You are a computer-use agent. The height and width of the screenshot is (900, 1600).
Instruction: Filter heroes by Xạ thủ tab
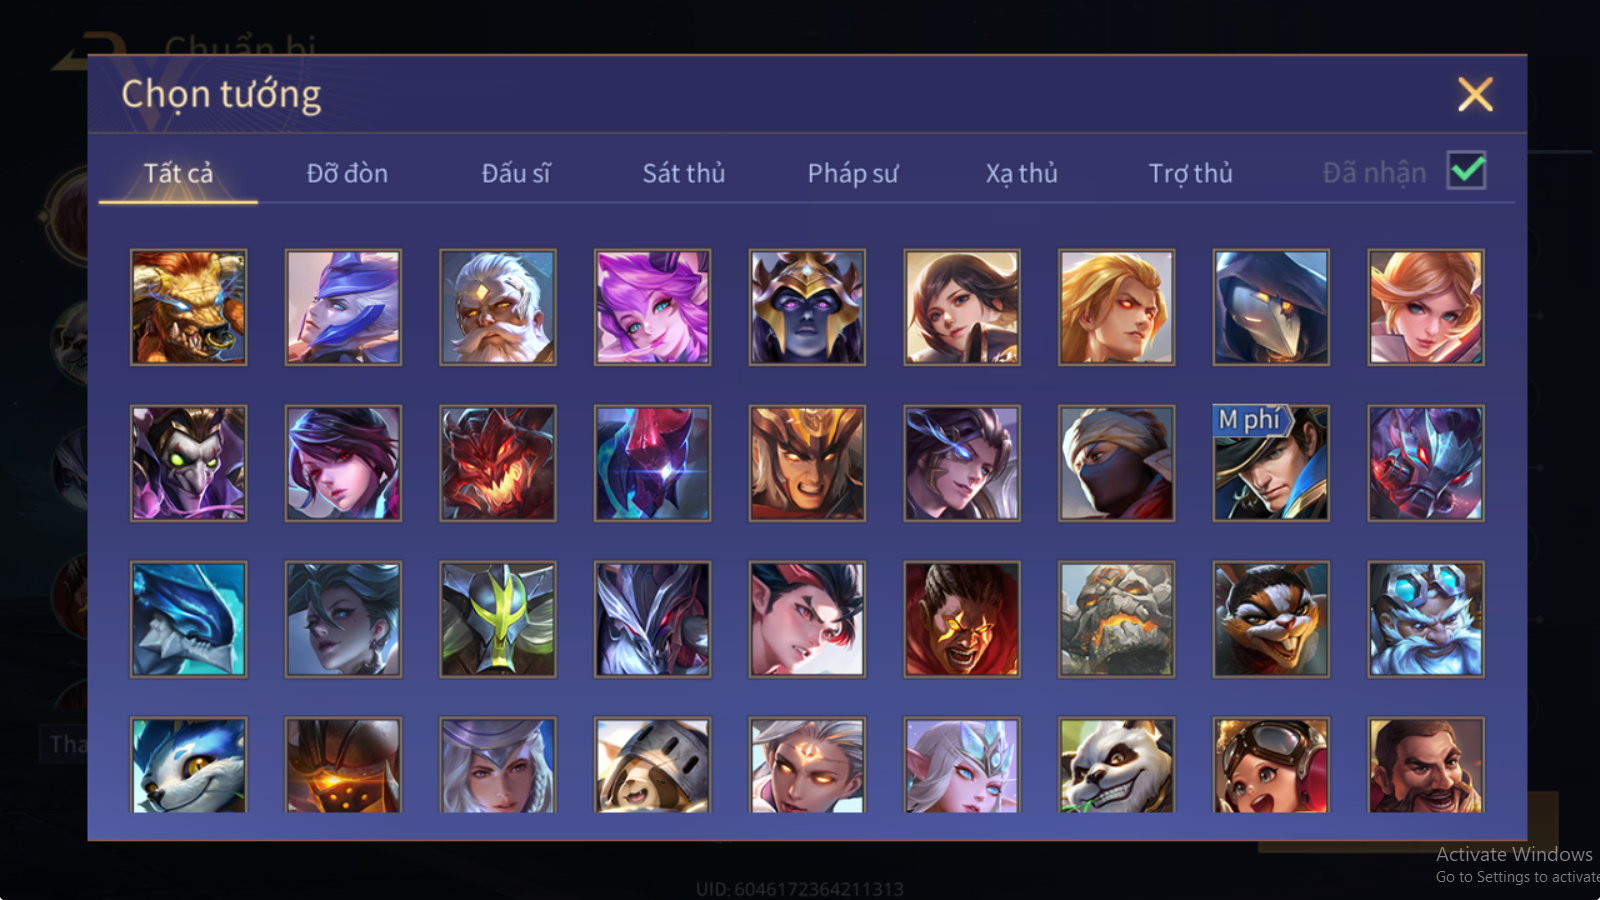point(1021,173)
